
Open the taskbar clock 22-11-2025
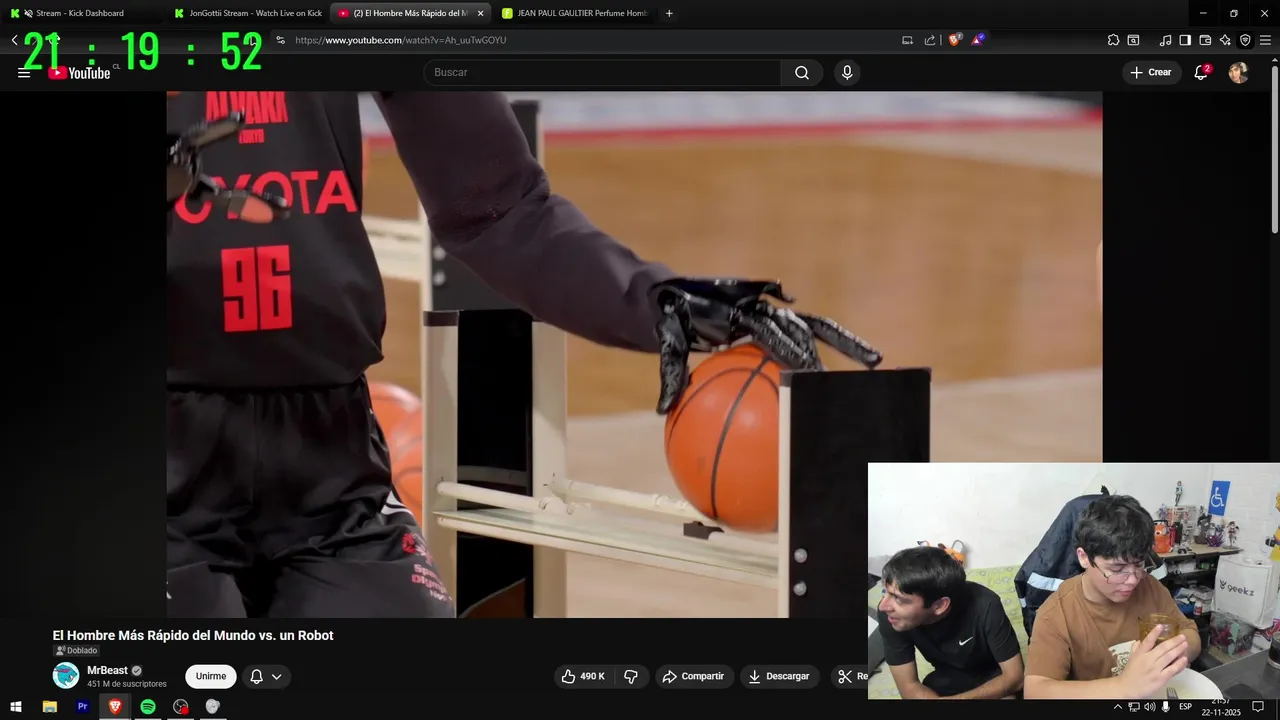click(x=1221, y=707)
